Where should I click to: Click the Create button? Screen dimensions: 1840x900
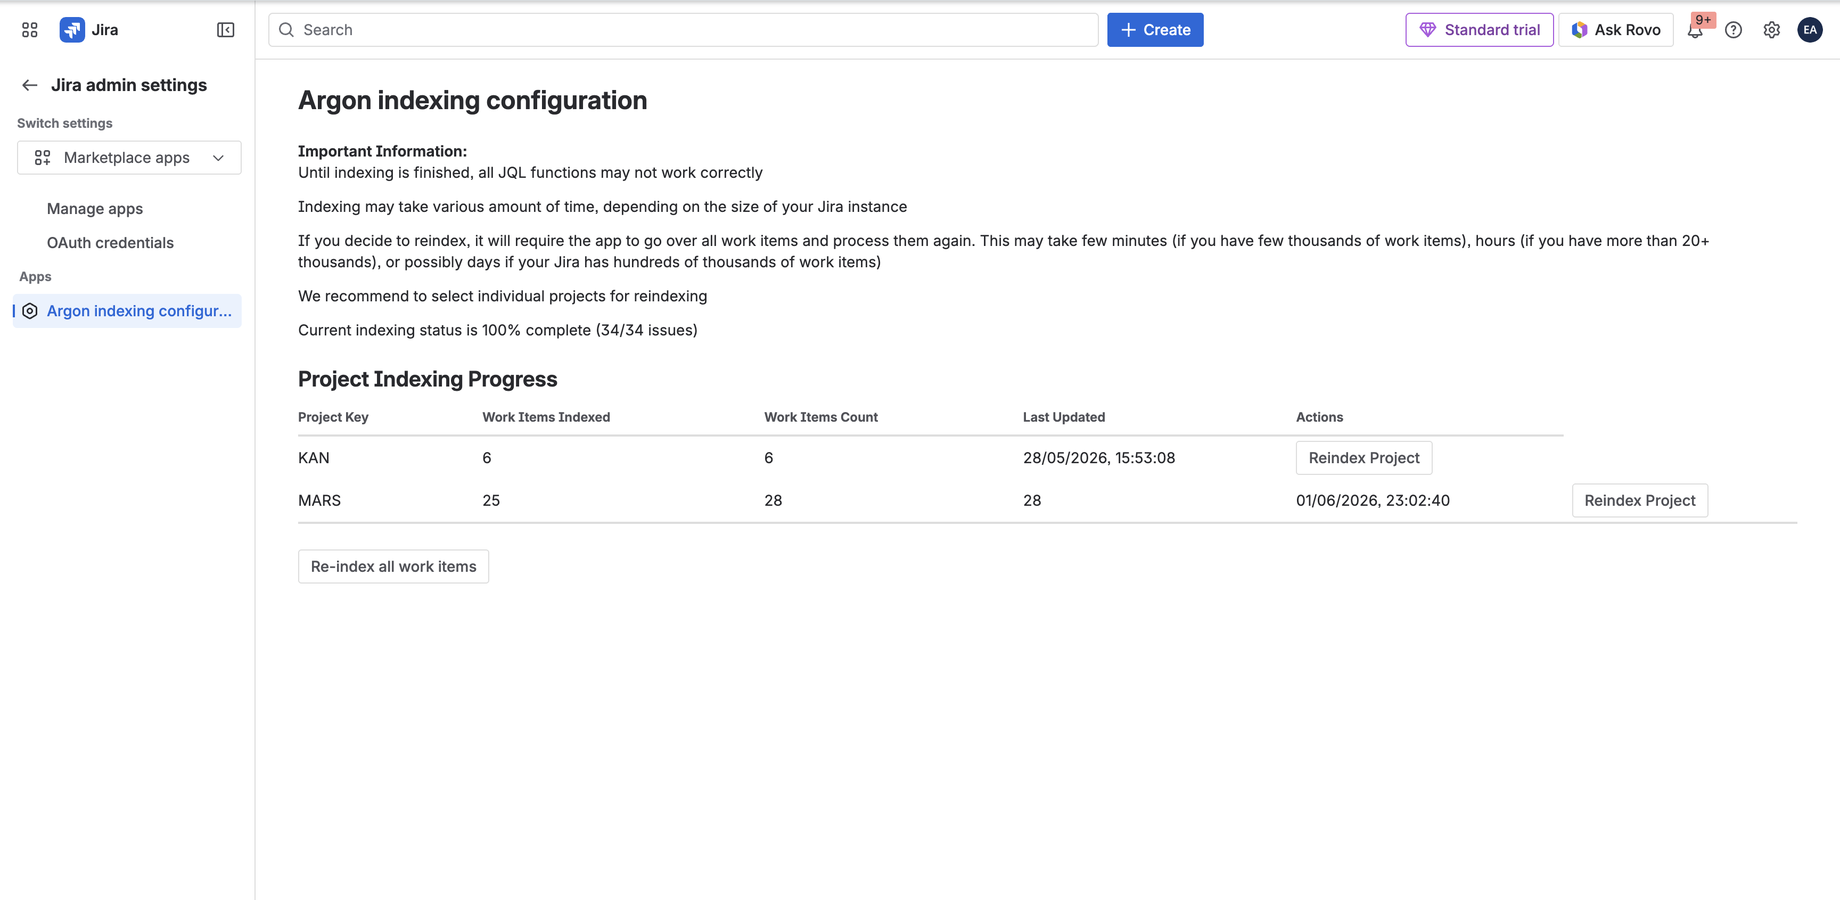click(x=1155, y=30)
